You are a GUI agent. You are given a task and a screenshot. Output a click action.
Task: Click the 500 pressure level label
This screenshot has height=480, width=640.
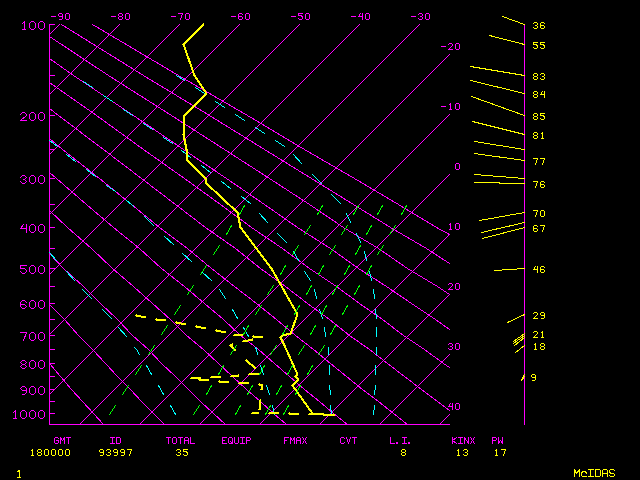click(33, 270)
